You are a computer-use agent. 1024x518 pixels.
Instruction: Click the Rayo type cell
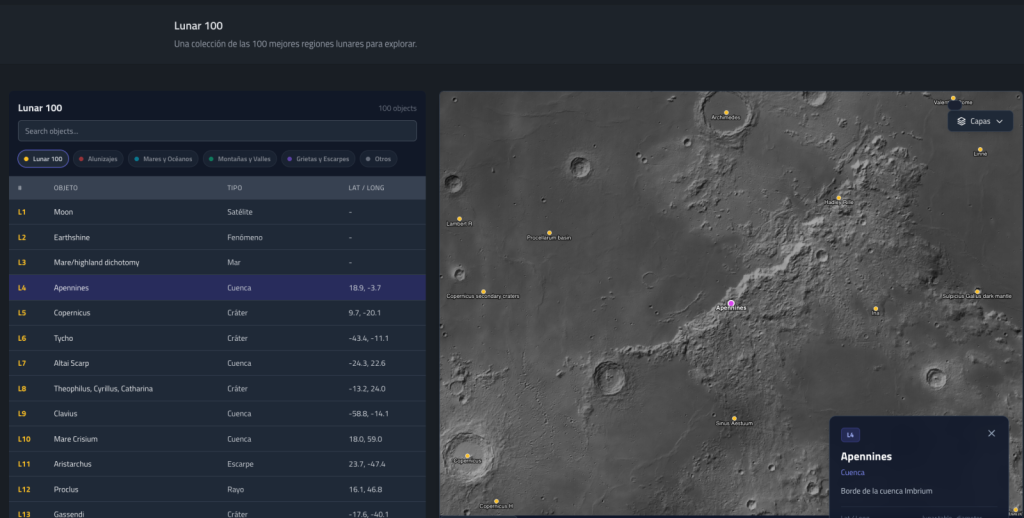(x=235, y=489)
